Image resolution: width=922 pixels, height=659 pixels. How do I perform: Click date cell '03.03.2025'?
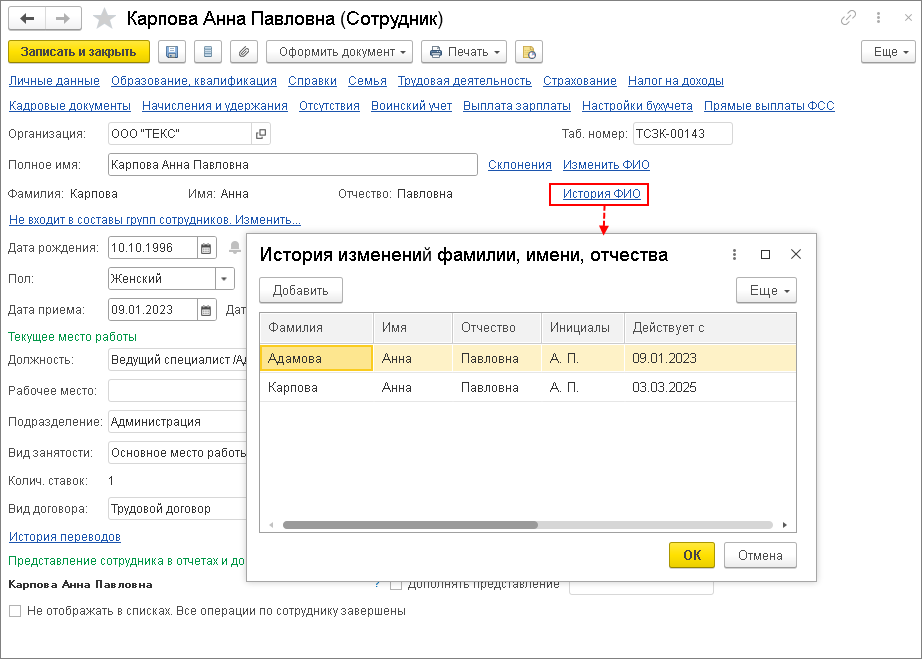point(664,387)
